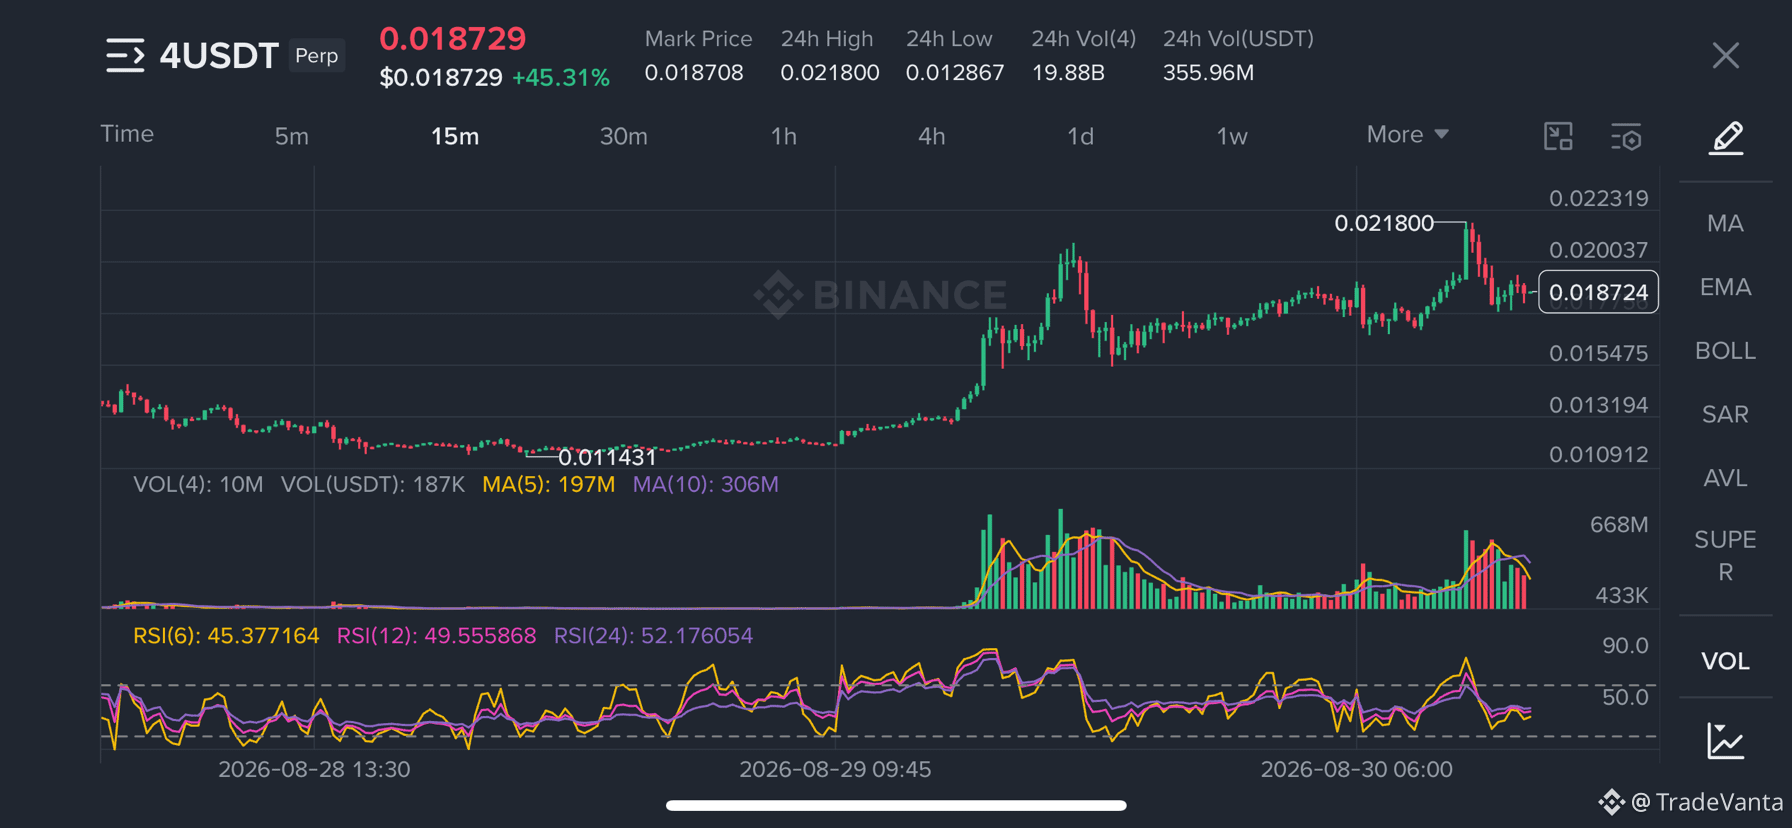Click the 24h High value 0.021800
Screen dimensions: 1792x828
(830, 73)
